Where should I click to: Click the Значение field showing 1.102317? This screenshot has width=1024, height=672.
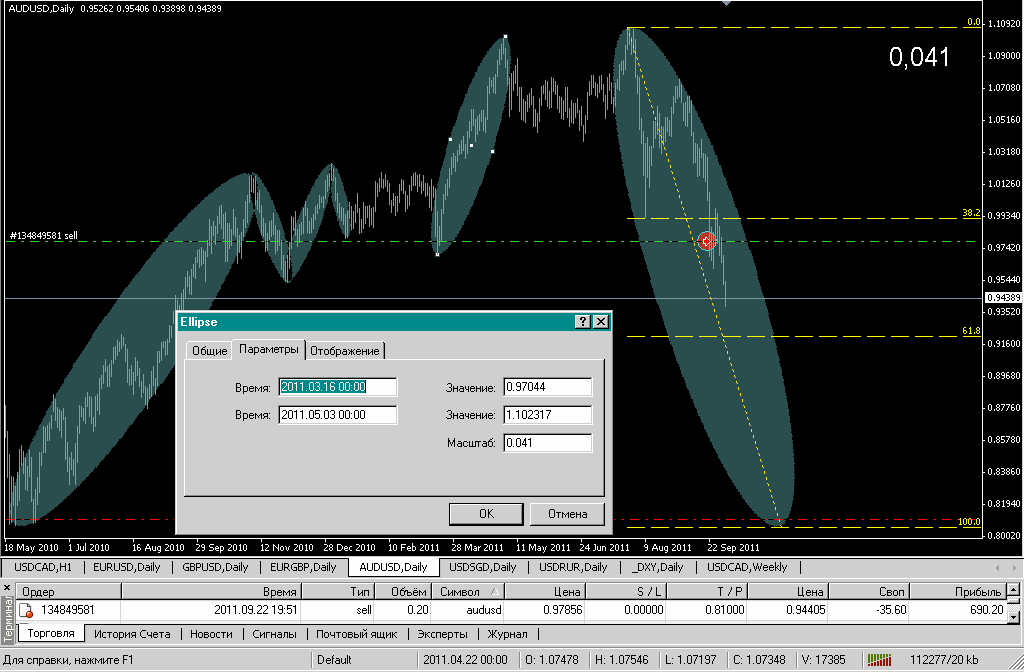[x=547, y=415]
